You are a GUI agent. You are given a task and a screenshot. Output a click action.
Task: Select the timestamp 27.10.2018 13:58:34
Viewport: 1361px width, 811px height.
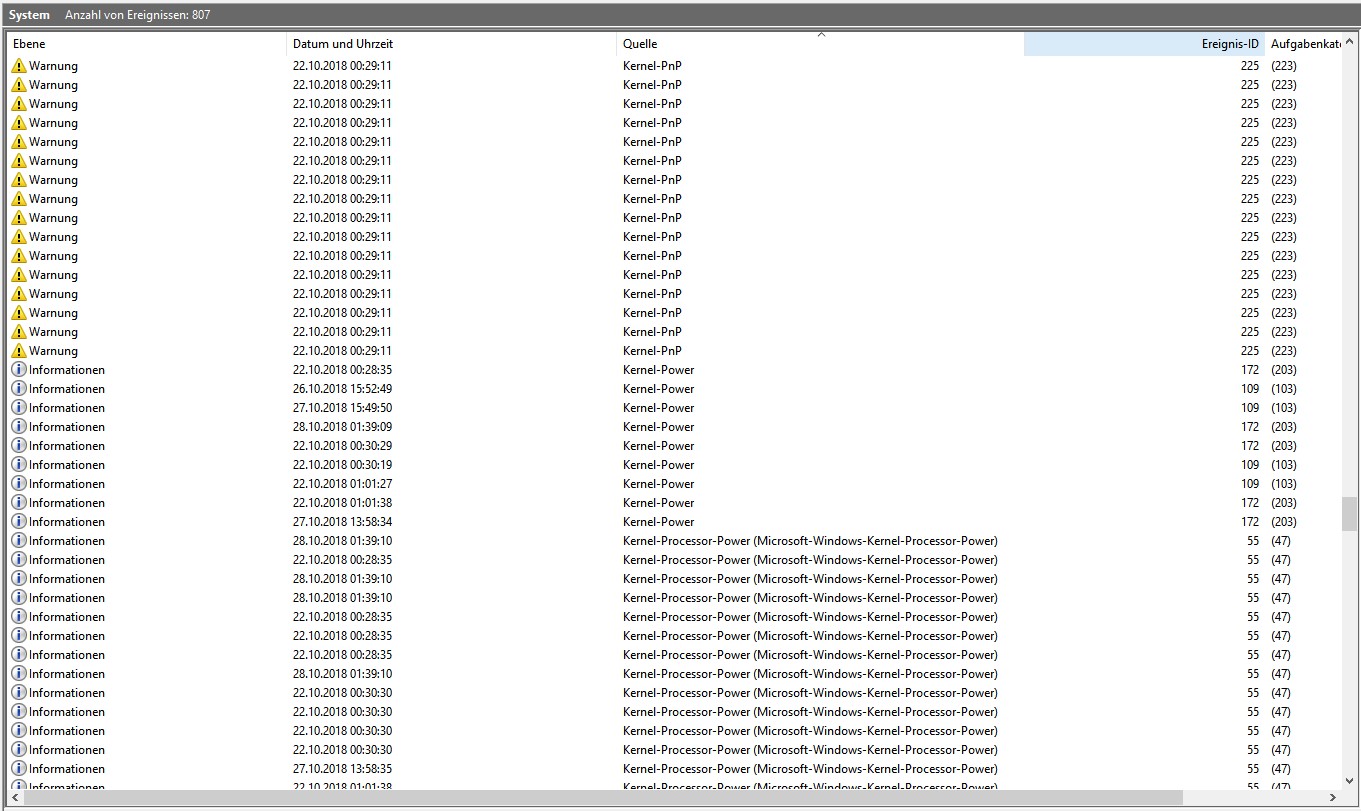(342, 522)
